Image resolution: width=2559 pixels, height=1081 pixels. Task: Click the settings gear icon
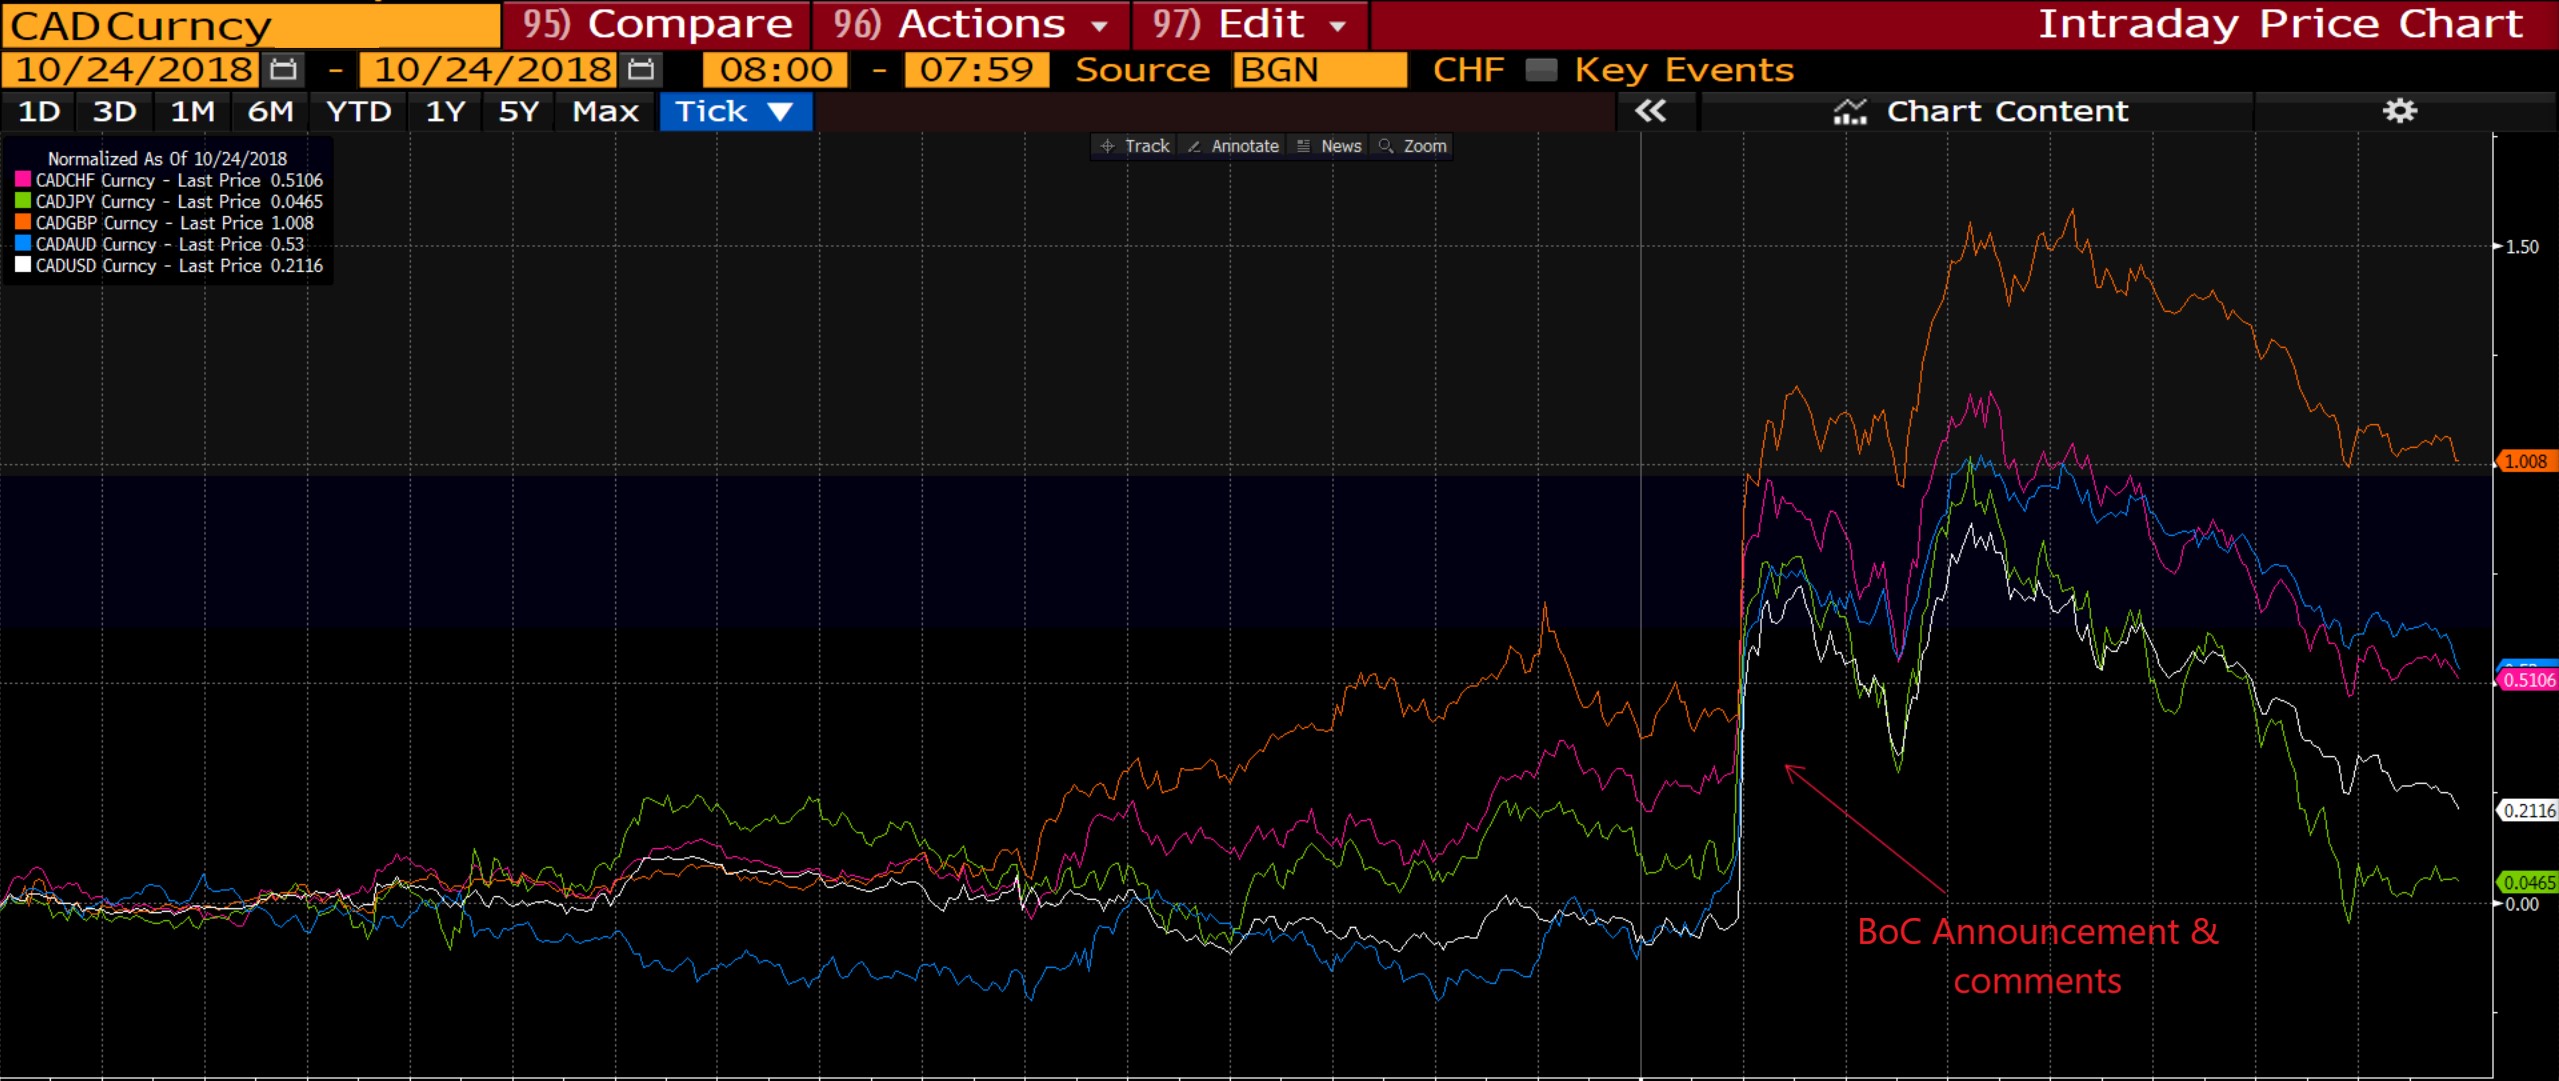click(2399, 111)
